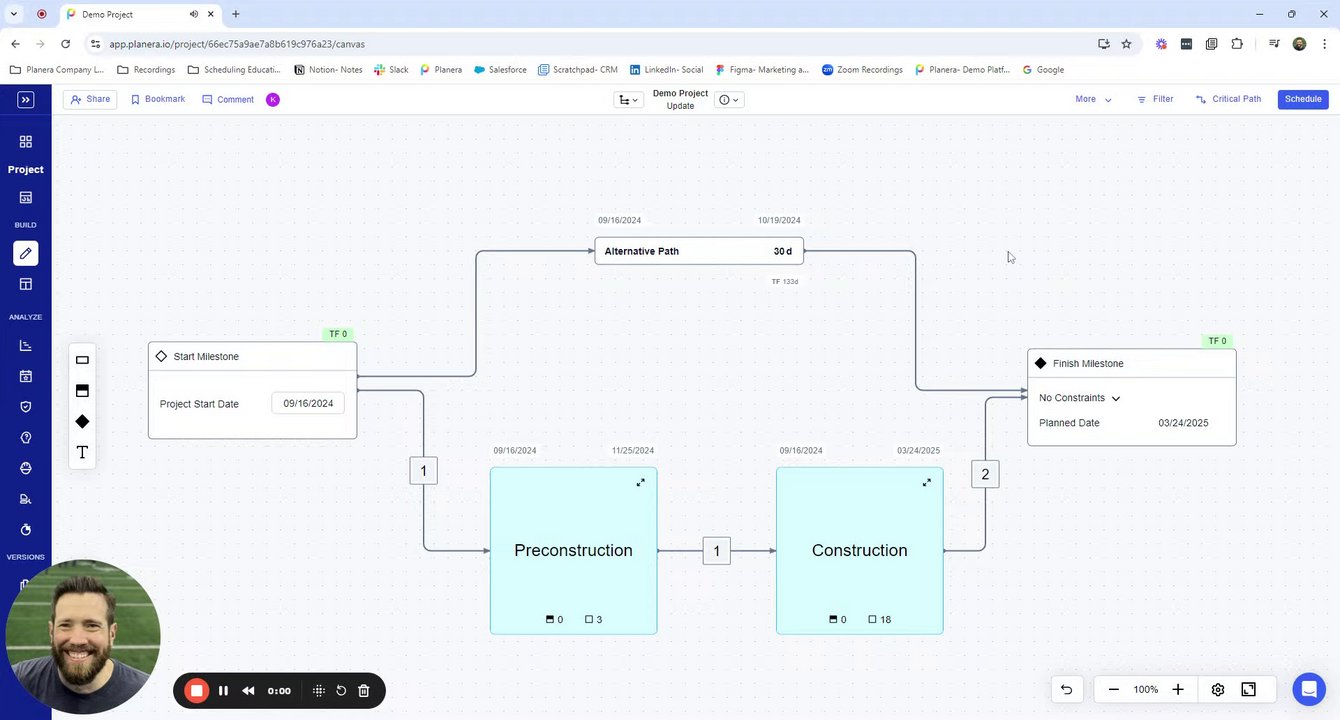The height and width of the screenshot is (720, 1340).
Task: Open the dashboard grid icon in sidebar
Action: [x=26, y=142]
